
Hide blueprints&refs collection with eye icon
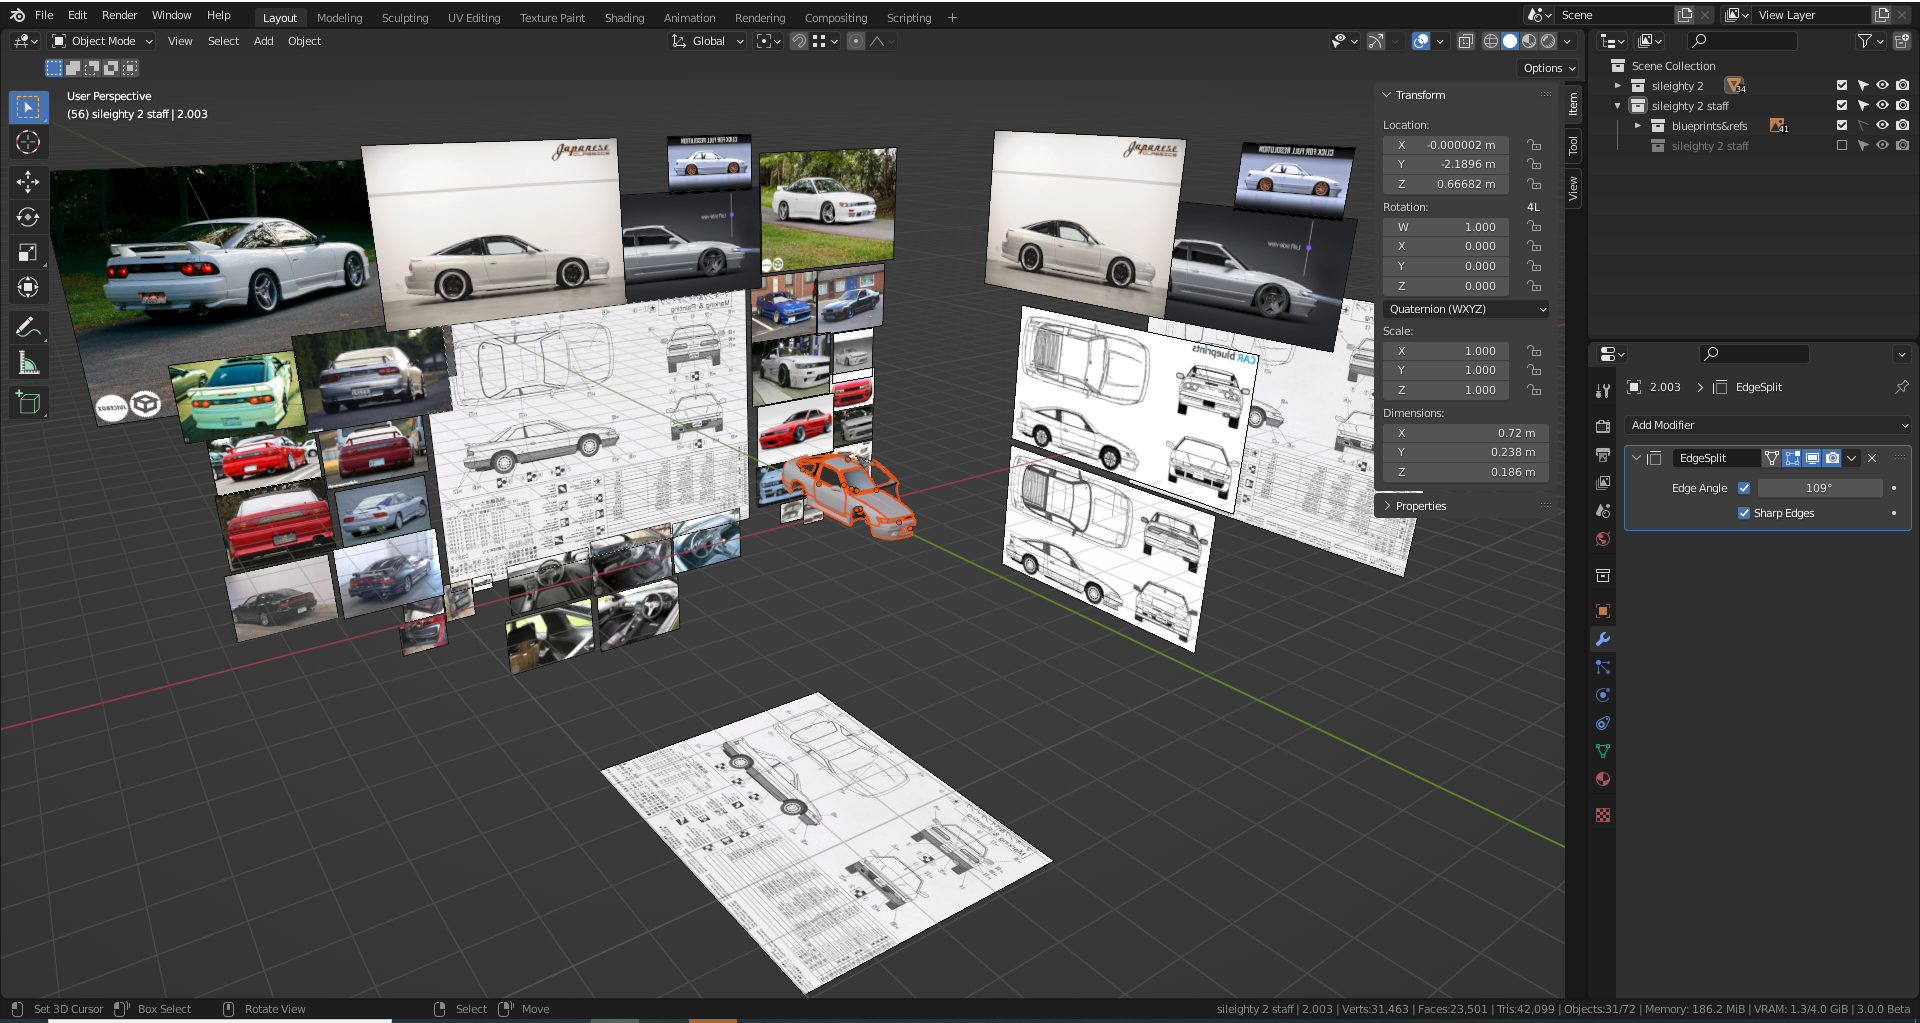coord(1882,126)
